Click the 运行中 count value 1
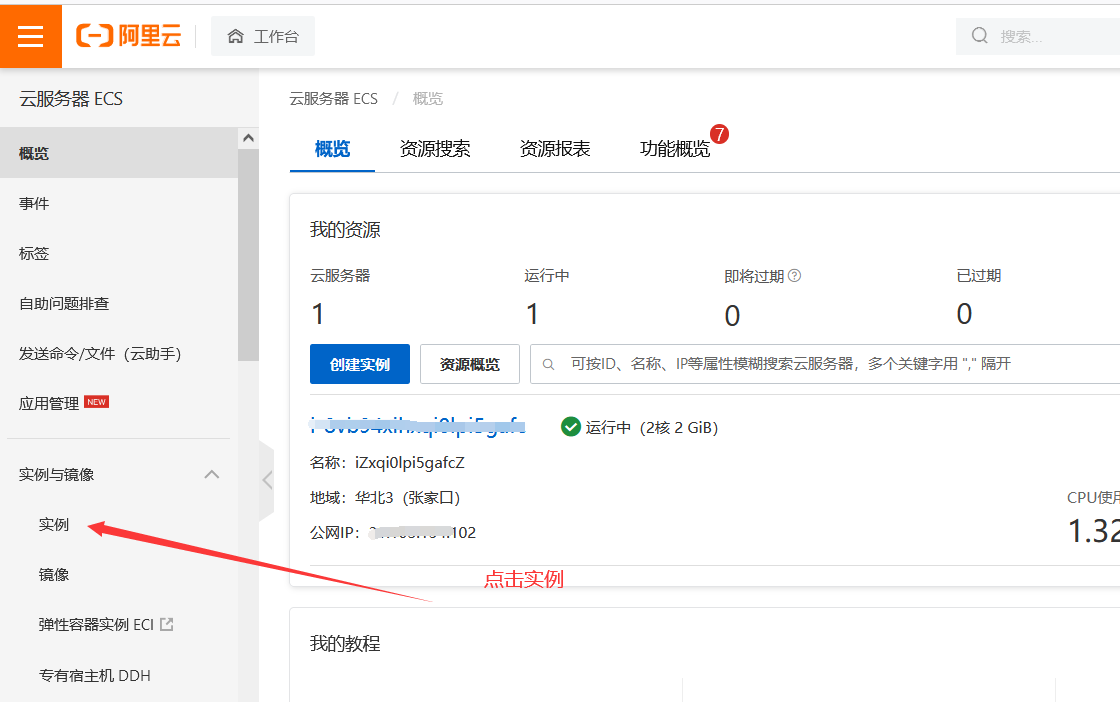Viewport: 1120px width, 702px height. point(532,314)
